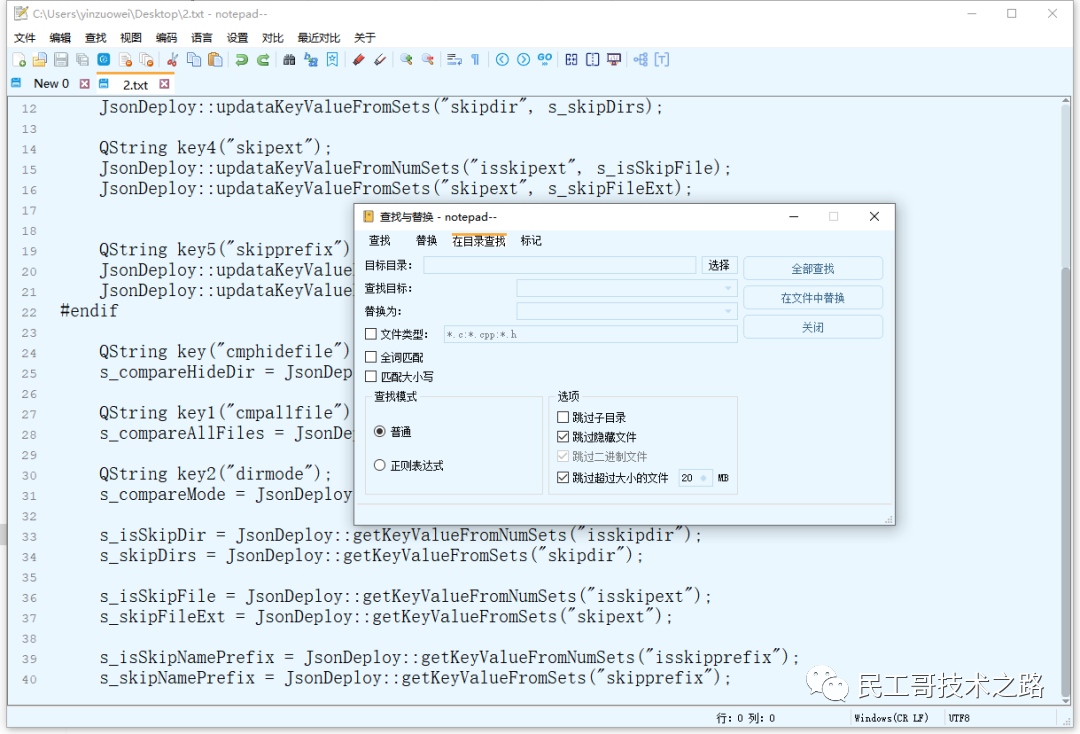
Task: Switch to the 替换 tab in the dialog
Action: click(426, 240)
